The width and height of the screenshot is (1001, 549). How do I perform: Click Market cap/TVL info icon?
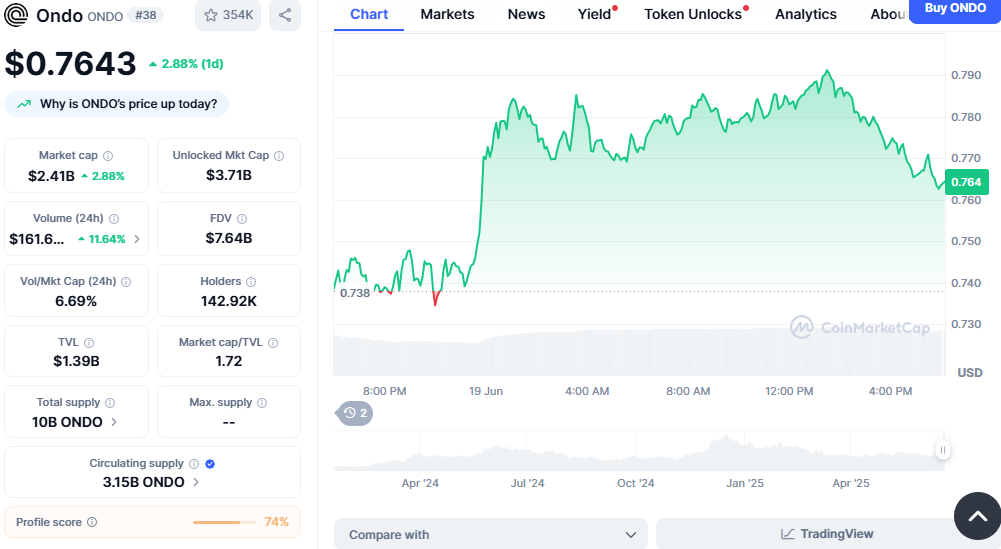click(x=273, y=343)
